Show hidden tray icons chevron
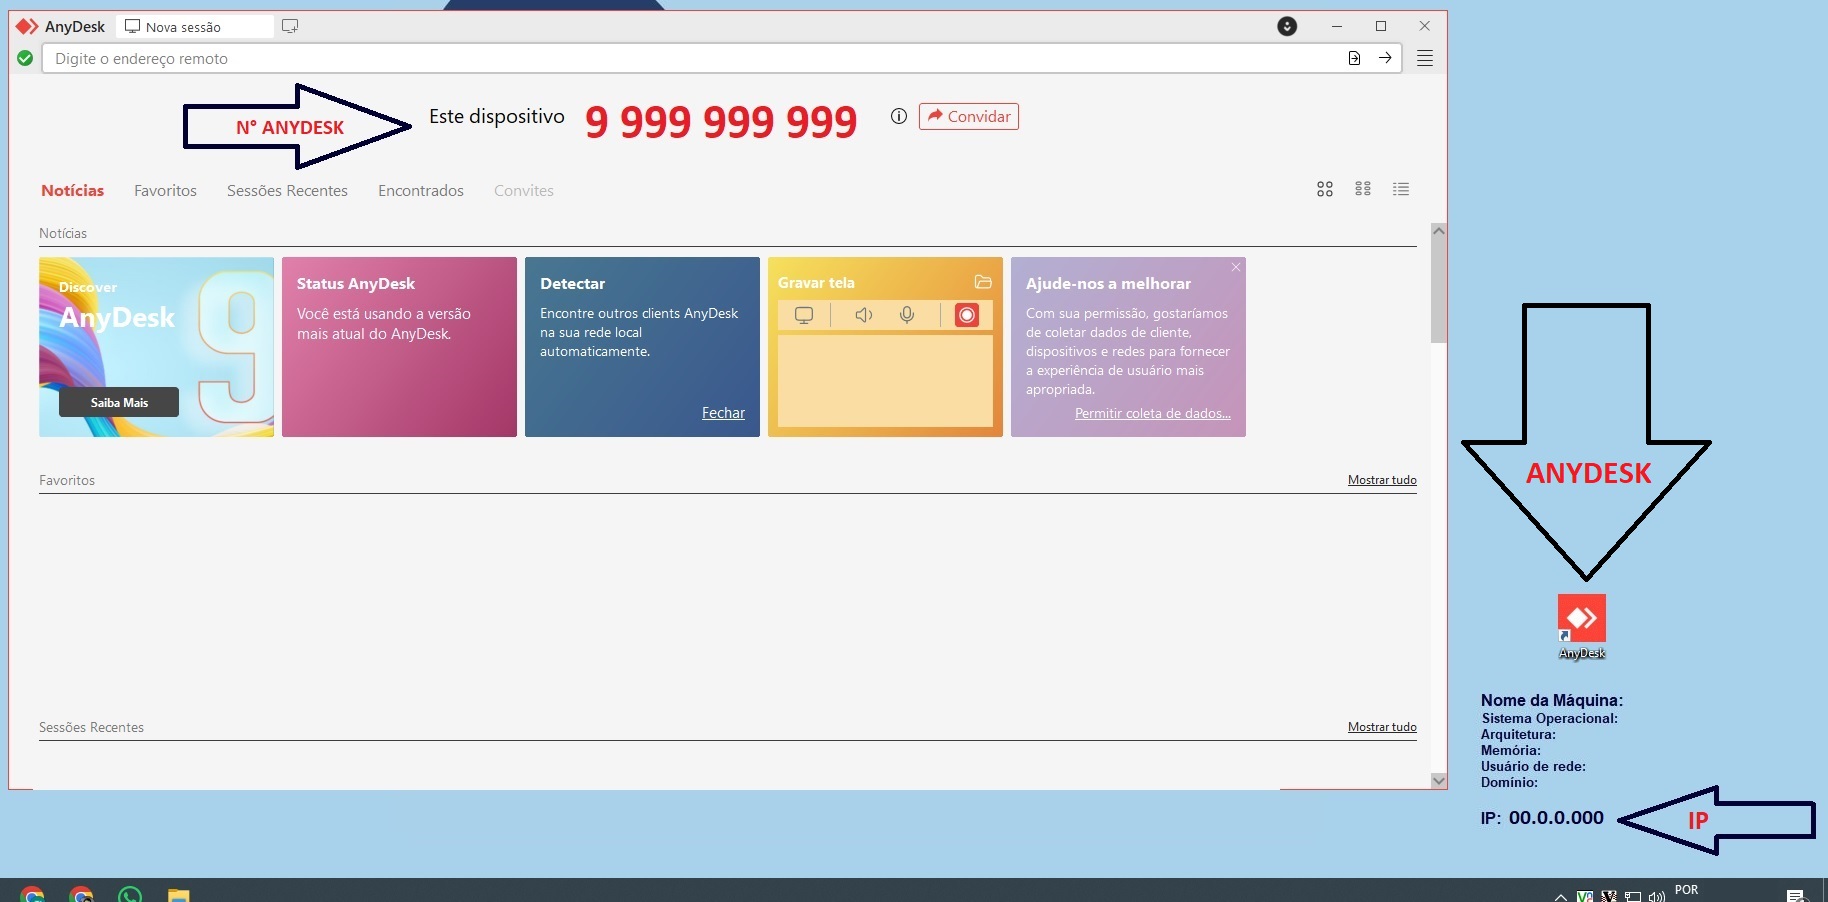 click(x=1560, y=896)
